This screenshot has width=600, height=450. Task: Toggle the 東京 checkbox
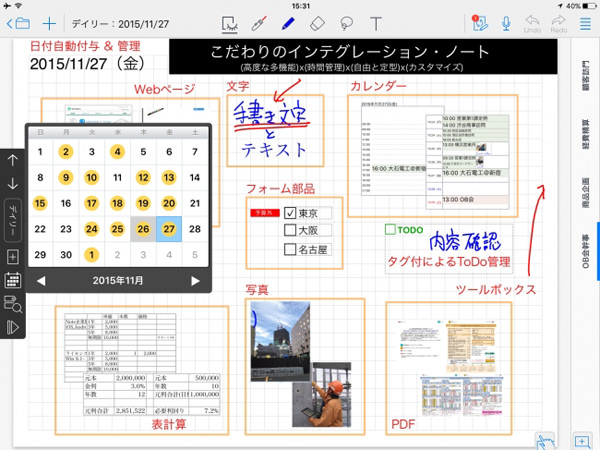pyautogui.click(x=290, y=213)
